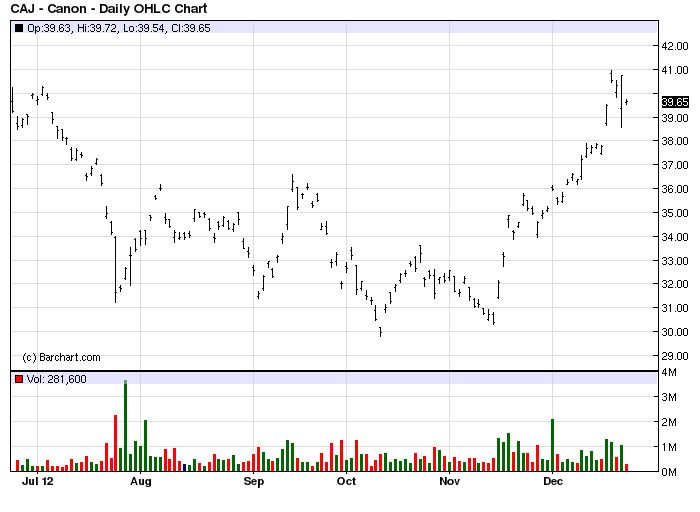Click the '(c) Barchart.com' copyright text
The image size is (700, 512).
click(61, 357)
